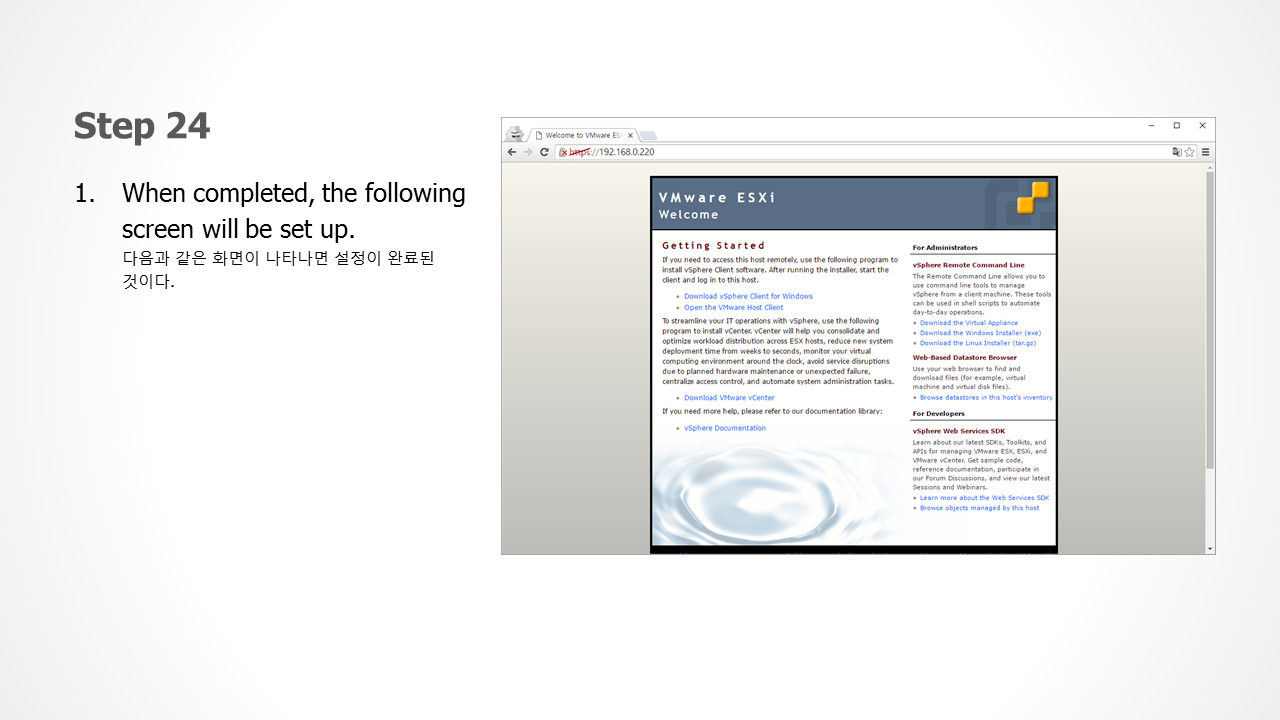Screen dimensions: 1280x720
Task: Click the vSphere Remote Command Line heading
Action: point(968,265)
